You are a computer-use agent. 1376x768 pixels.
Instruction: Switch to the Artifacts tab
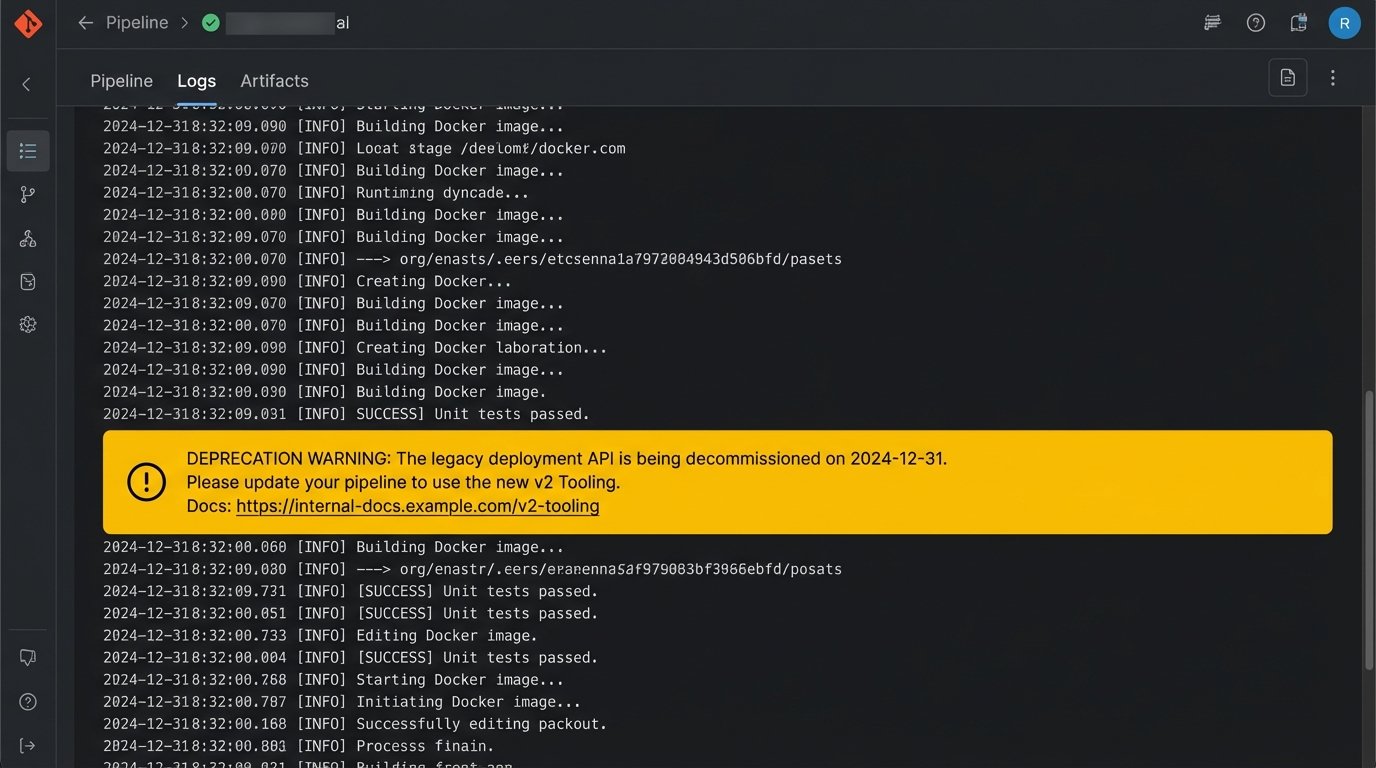point(274,81)
